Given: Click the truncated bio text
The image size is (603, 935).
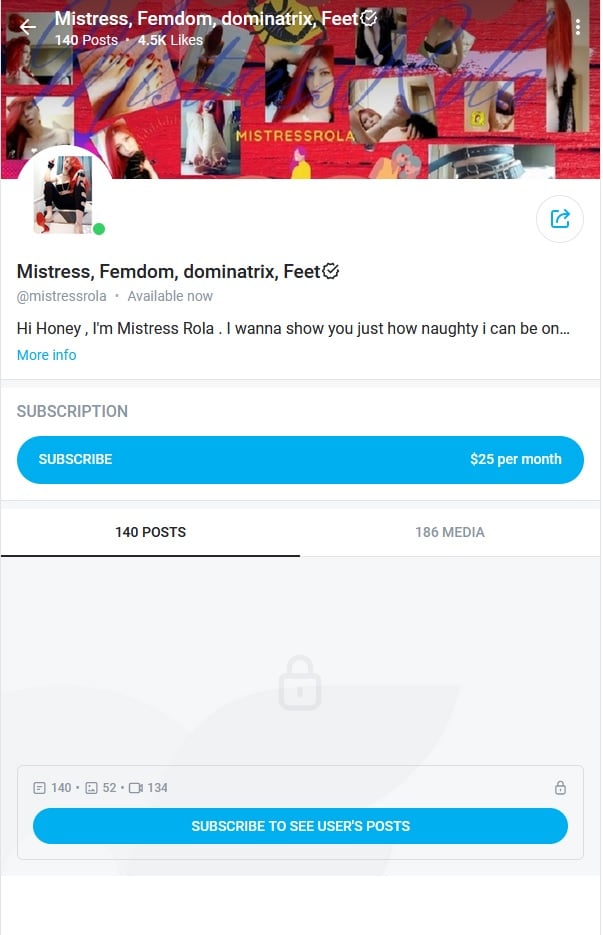Looking at the screenshot, I should [293, 328].
